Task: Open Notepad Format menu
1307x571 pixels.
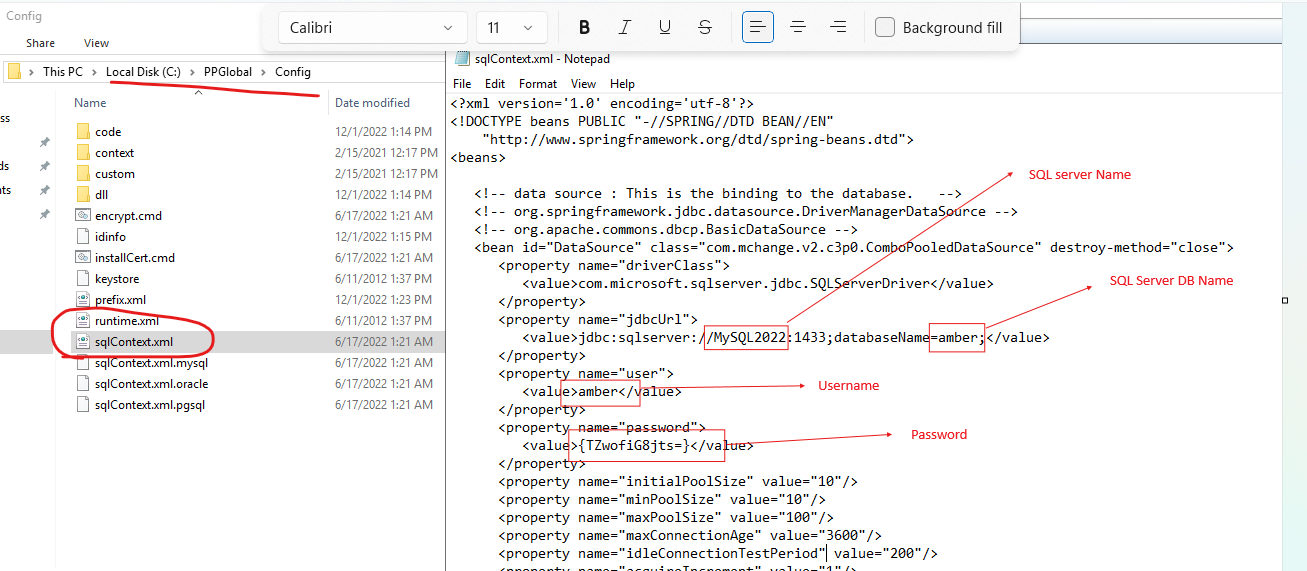Action: (x=538, y=84)
